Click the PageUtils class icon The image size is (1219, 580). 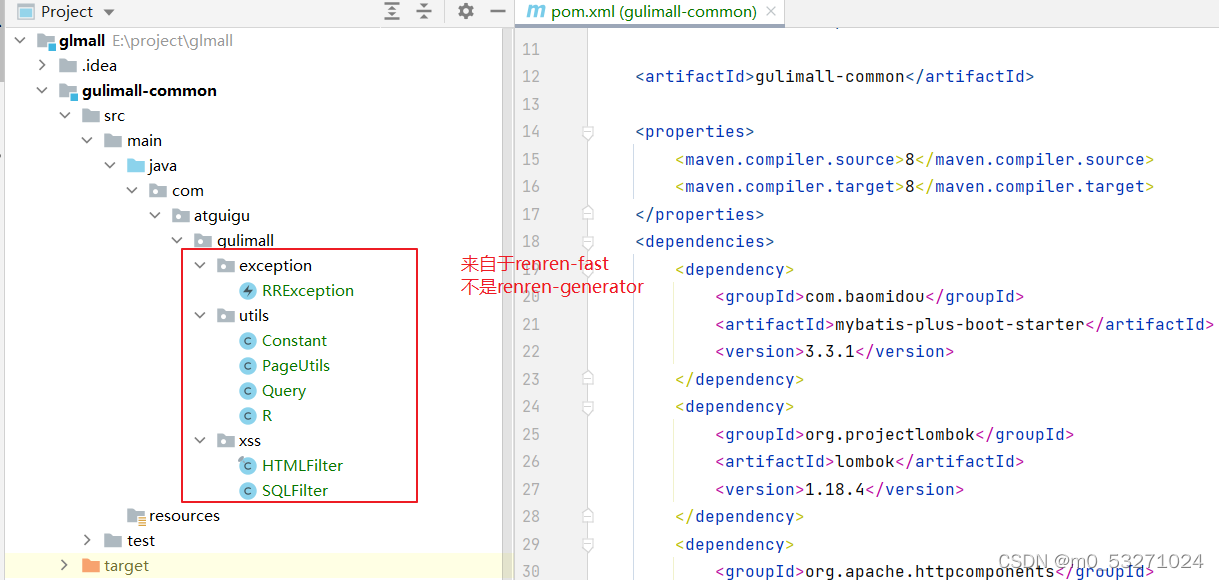248,366
